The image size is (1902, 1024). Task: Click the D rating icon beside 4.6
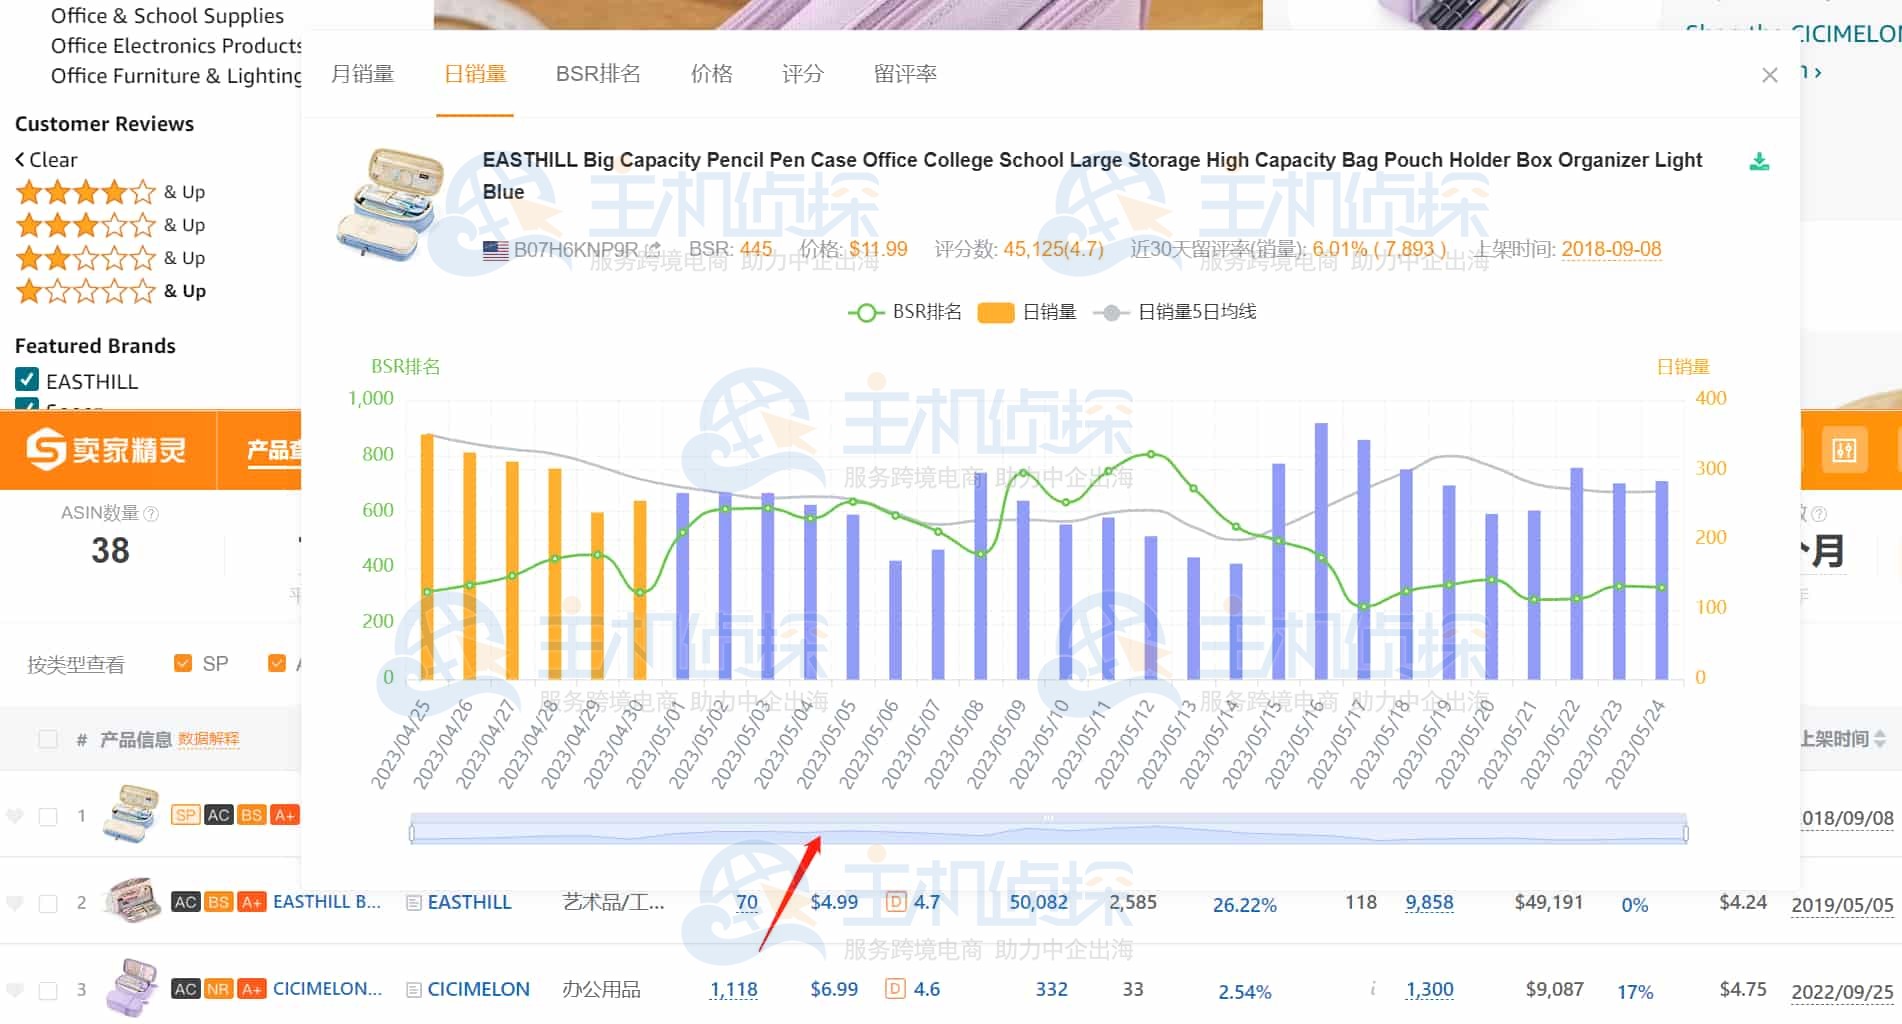pos(896,989)
